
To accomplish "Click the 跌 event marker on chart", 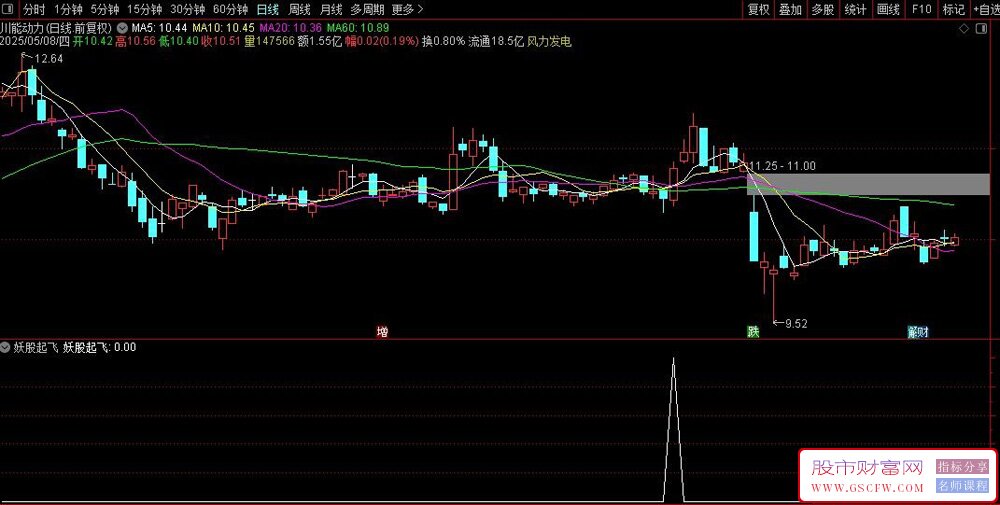I will tap(753, 332).
